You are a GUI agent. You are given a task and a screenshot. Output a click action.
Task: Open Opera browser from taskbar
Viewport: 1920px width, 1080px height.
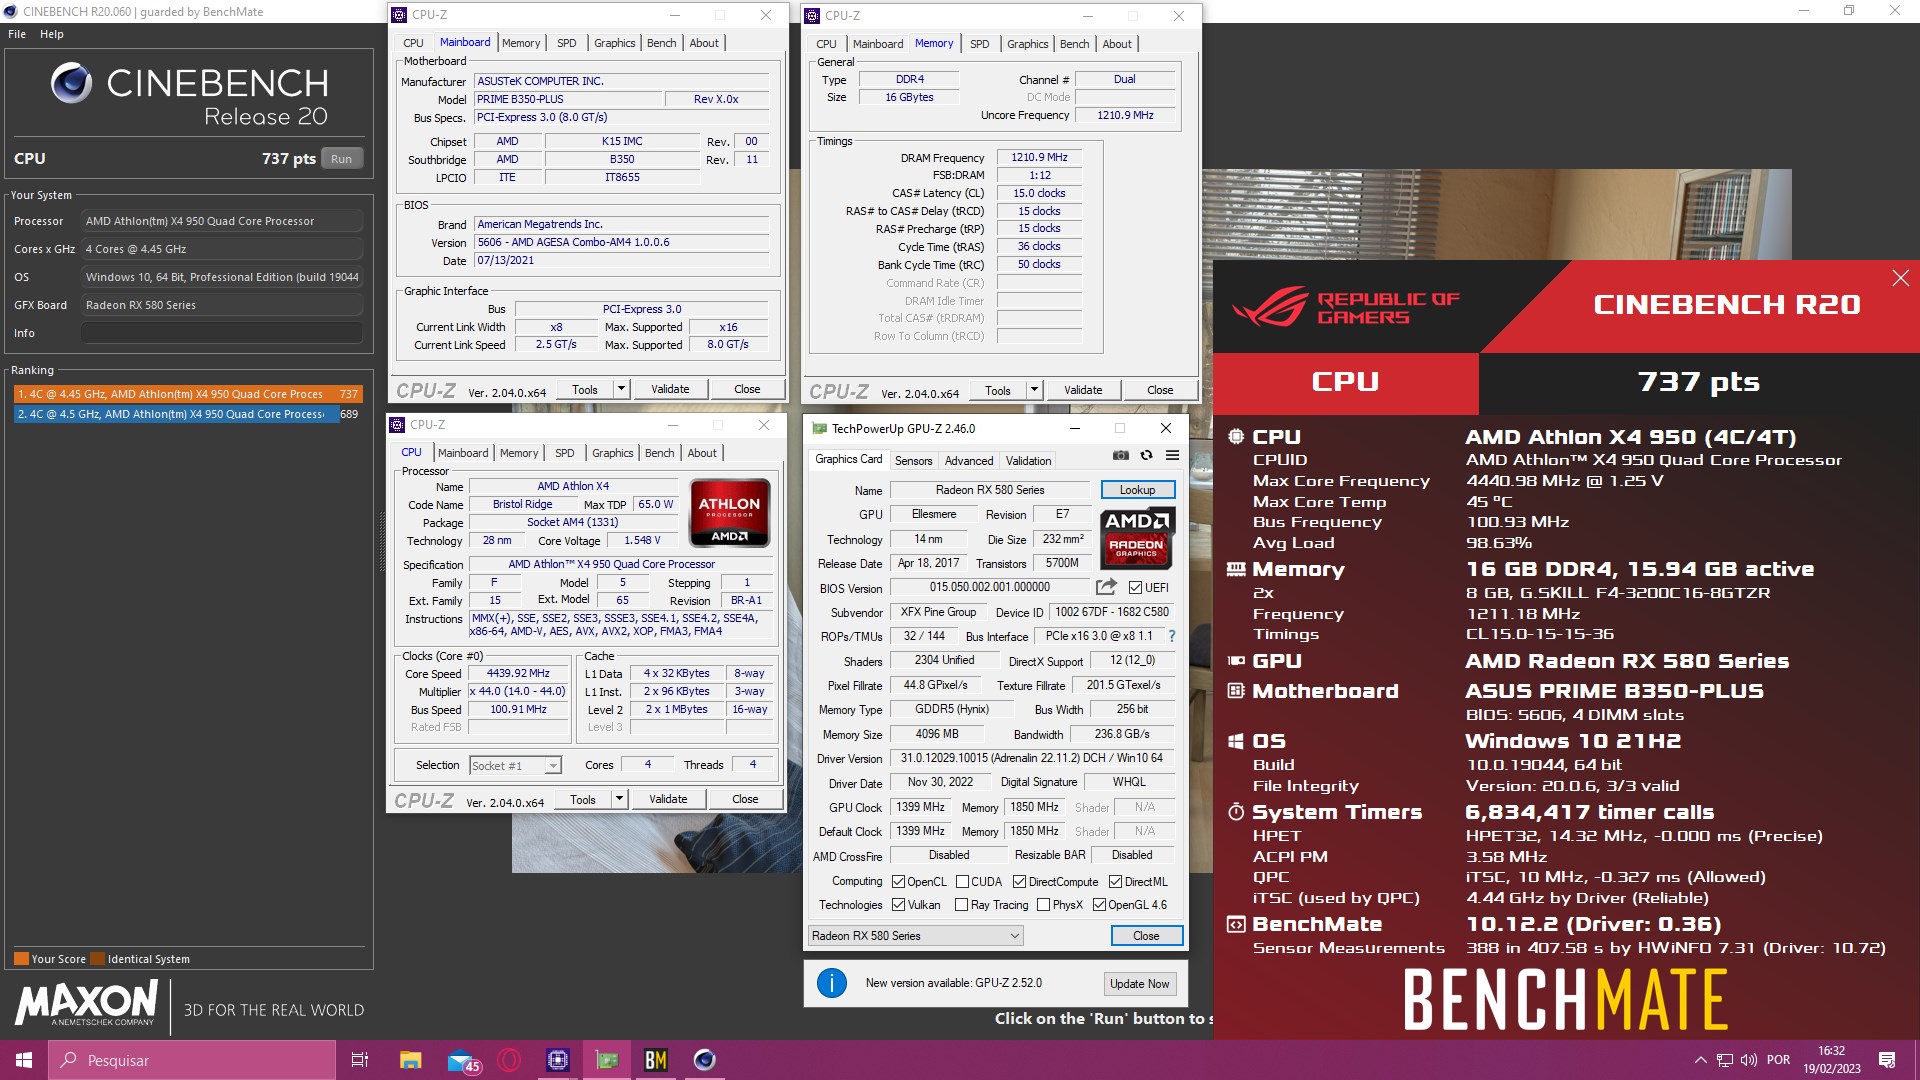[x=509, y=1060]
